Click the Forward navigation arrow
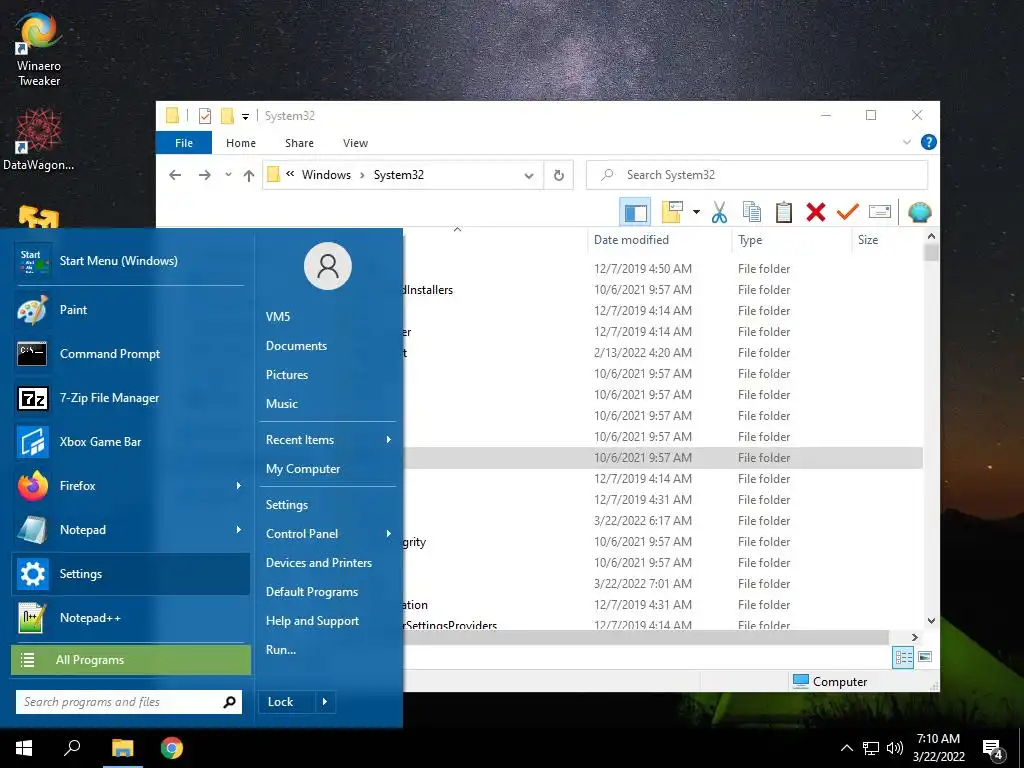Screen dimensions: 1024x768 pos(204,175)
